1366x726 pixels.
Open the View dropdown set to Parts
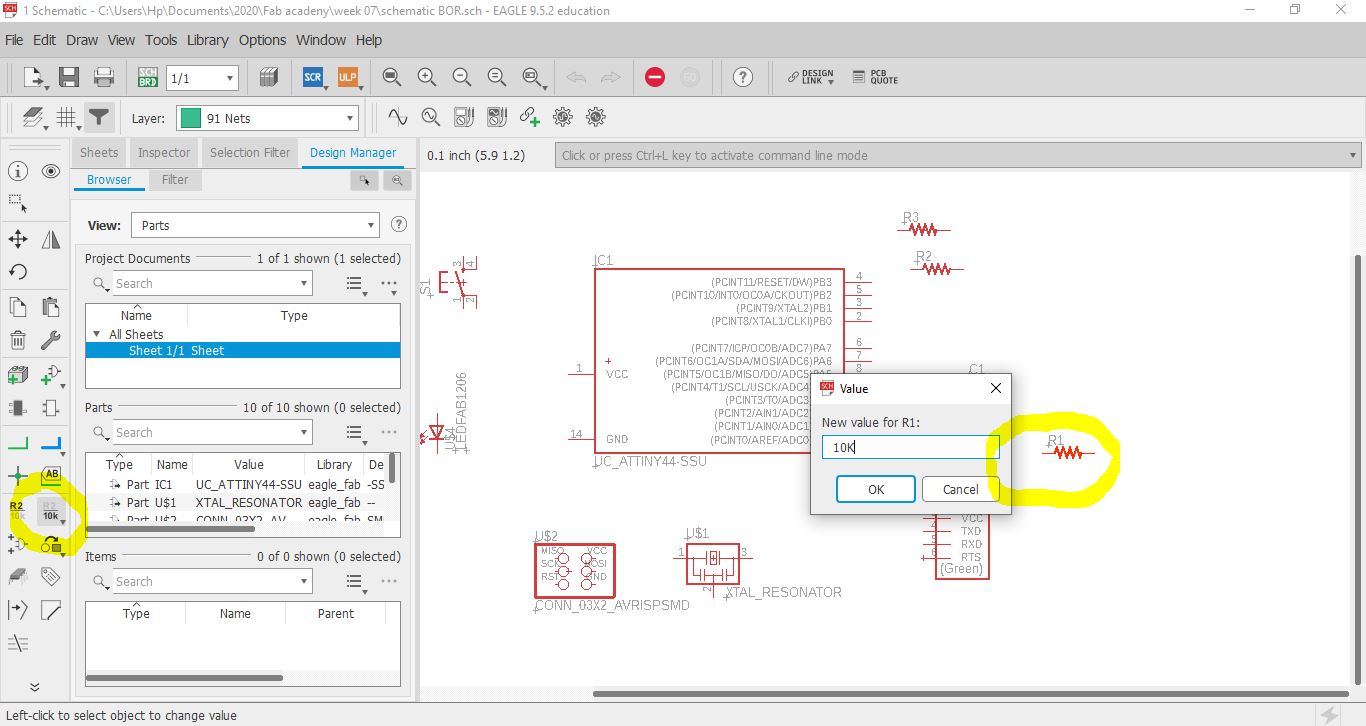255,225
